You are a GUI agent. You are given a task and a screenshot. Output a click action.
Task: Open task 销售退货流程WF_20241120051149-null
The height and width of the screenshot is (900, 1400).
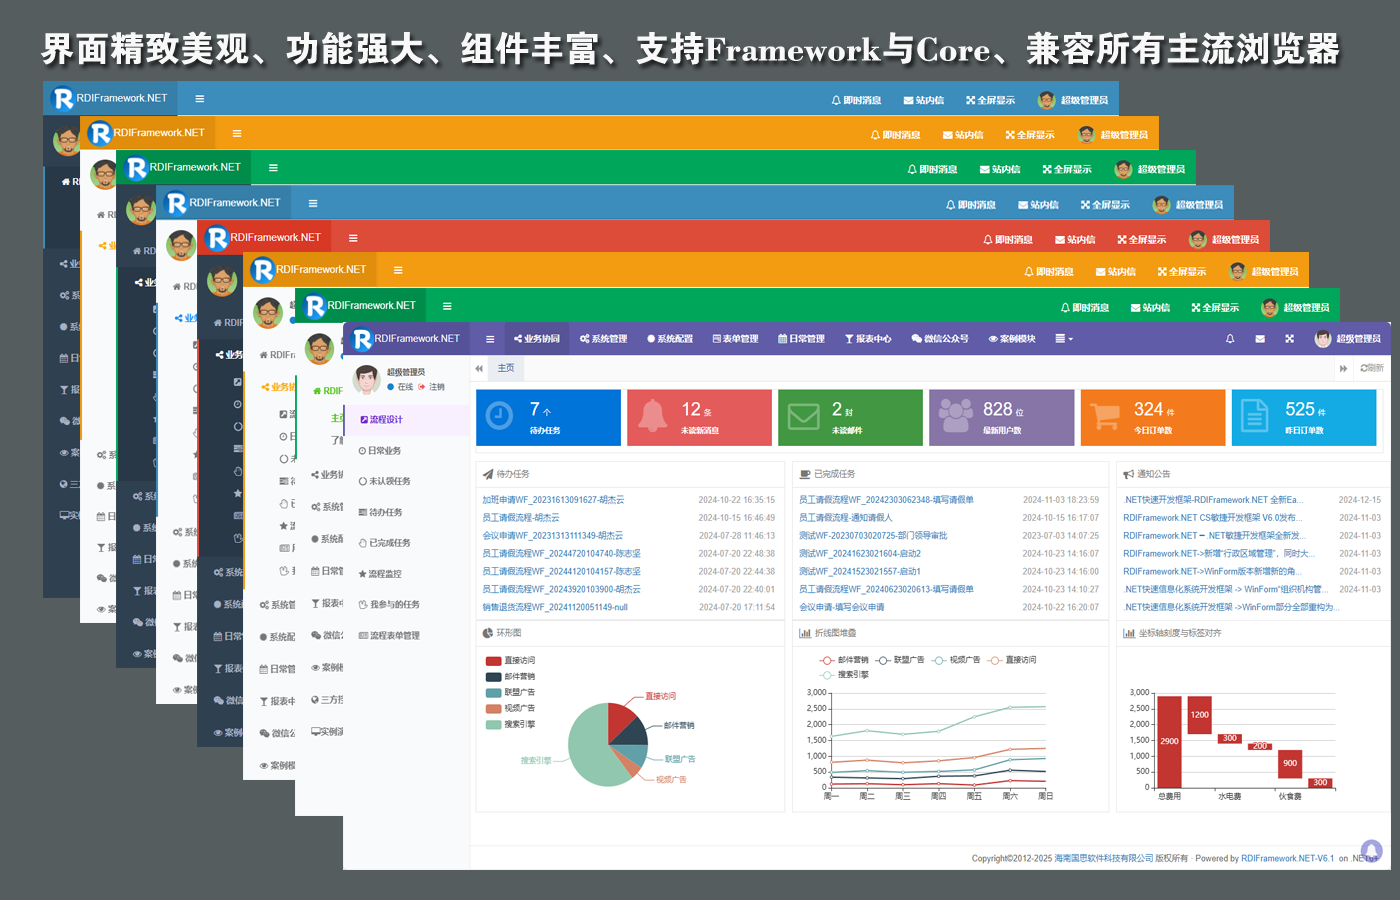coord(555,608)
